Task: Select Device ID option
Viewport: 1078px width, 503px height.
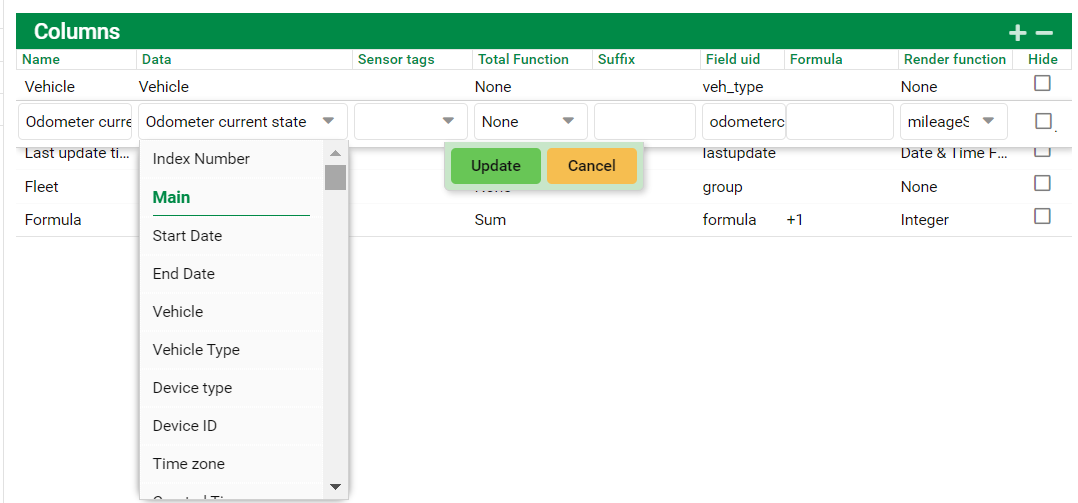Action: [185, 426]
